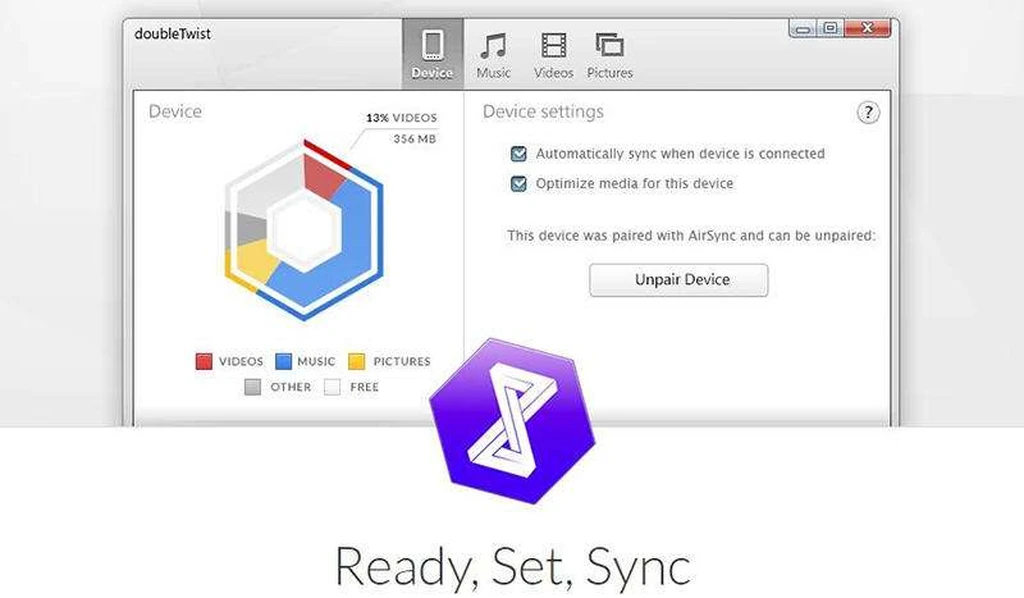Viewport: 1024px width, 598px height.
Task: Click the "Device settings" heading
Action: [543, 112]
